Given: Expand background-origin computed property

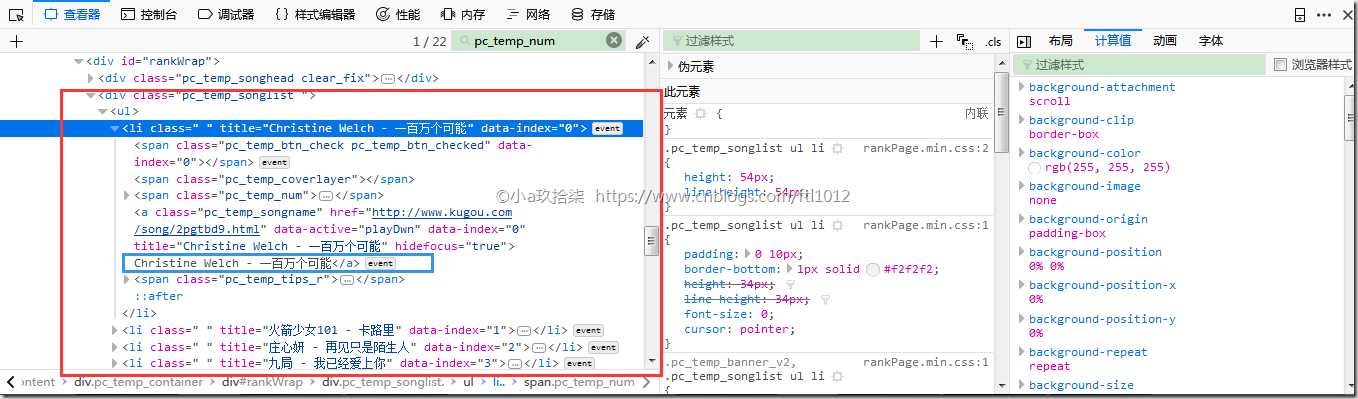Looking at the screenshot, I should tap(1021, 219).
